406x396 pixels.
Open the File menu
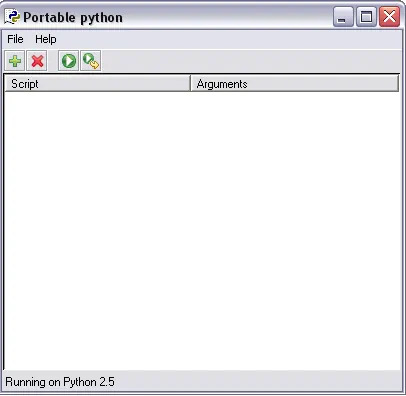click(15, 39)
